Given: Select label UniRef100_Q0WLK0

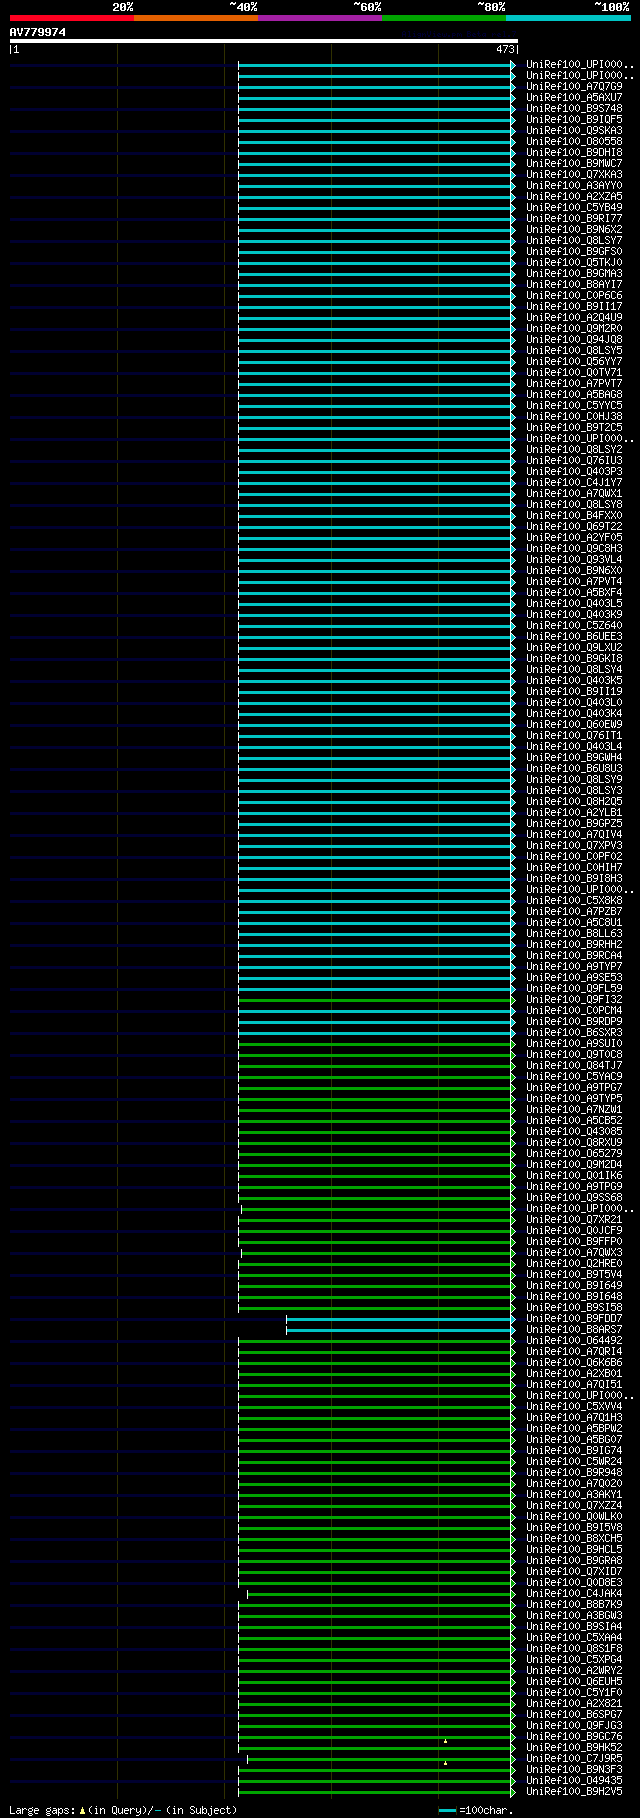Looking at the screenshot, I should 574,1517.
